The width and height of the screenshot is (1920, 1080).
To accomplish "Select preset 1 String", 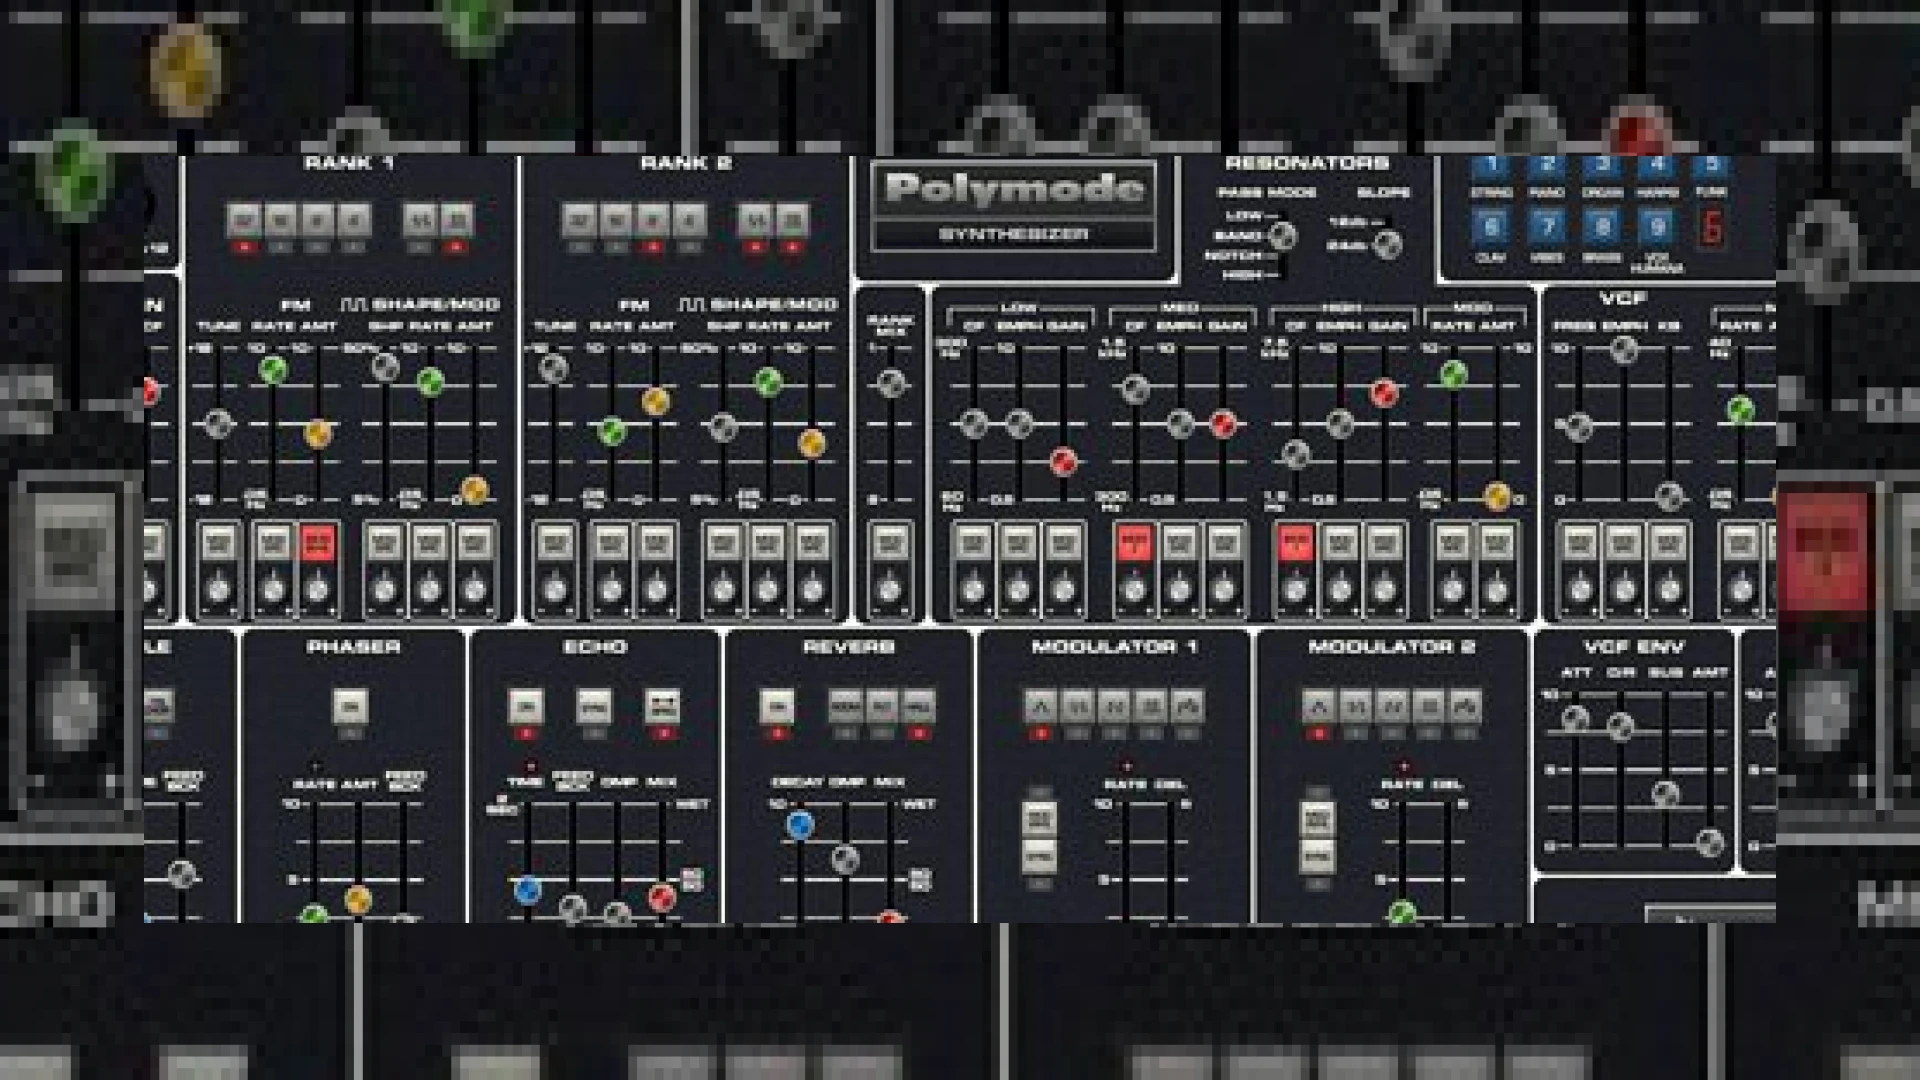I will tap(1491, 167).
